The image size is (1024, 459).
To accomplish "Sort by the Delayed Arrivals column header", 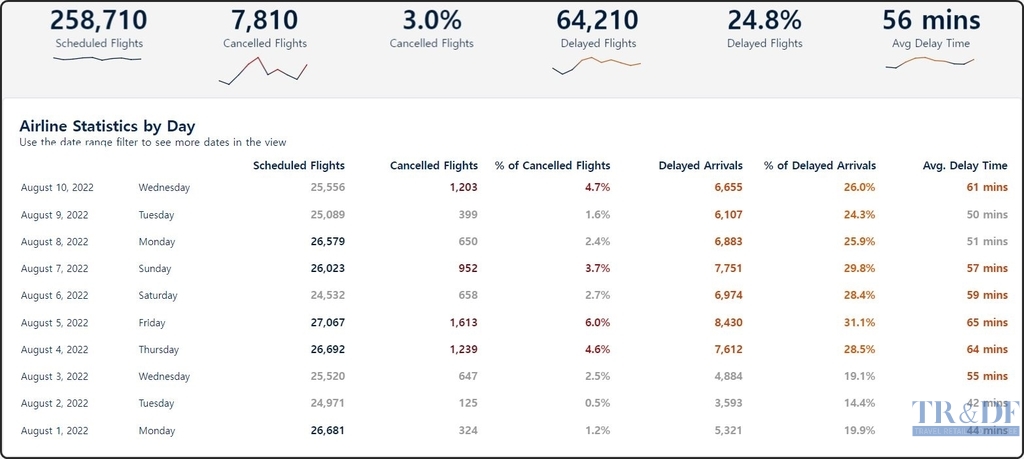I will 700,166.
